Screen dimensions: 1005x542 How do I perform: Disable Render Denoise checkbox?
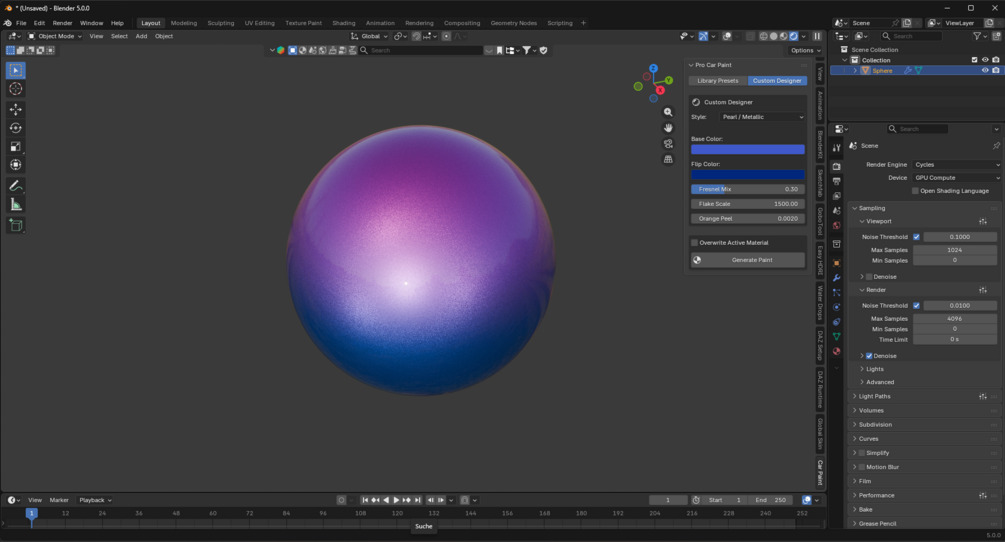click(x=869, y=356)
